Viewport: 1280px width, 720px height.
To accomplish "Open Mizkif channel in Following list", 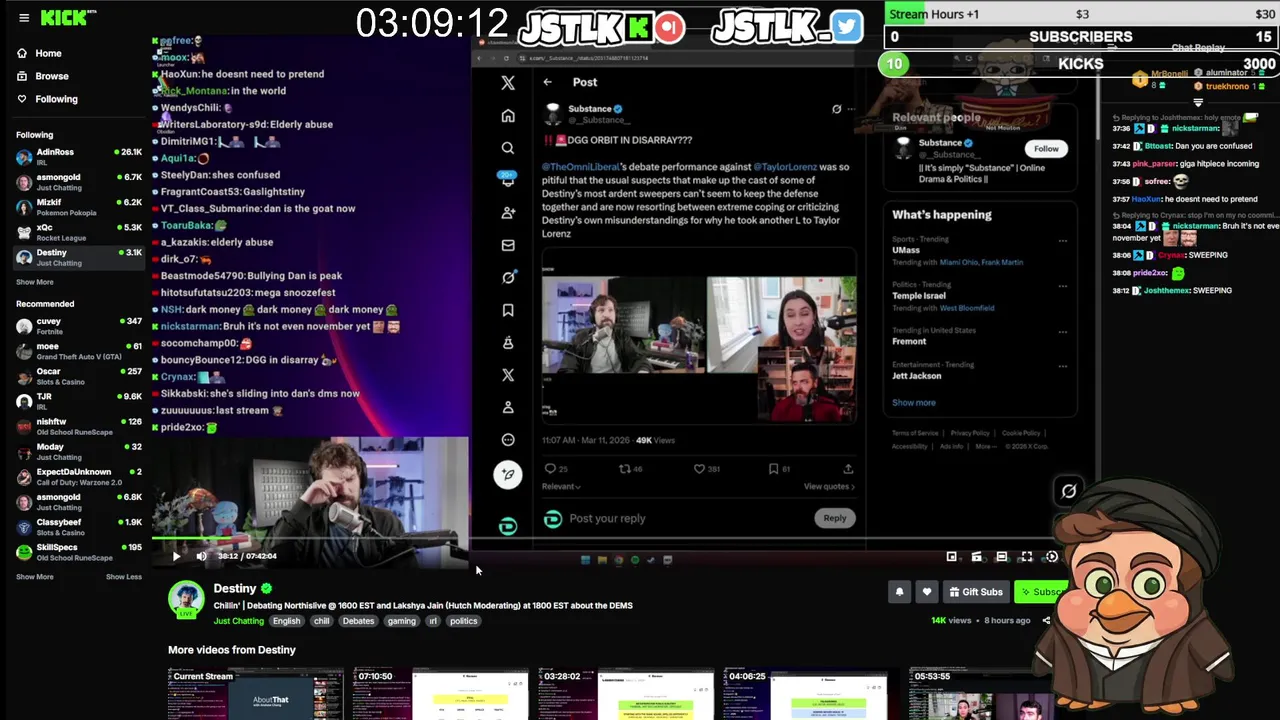I will tap(79, 207).
